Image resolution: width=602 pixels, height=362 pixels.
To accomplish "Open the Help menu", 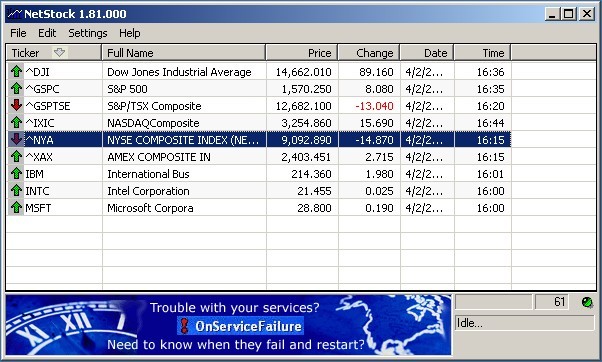I will [x=130, y=33].
